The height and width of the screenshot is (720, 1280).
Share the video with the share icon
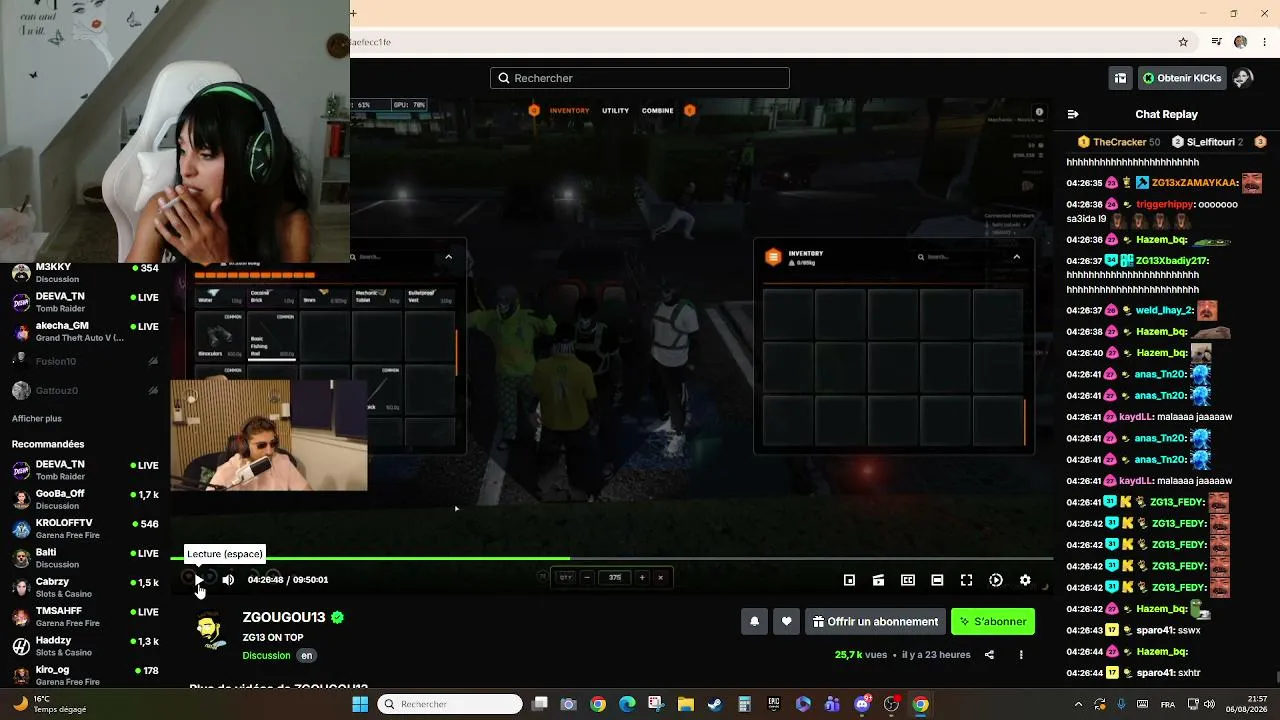[989, 655]
